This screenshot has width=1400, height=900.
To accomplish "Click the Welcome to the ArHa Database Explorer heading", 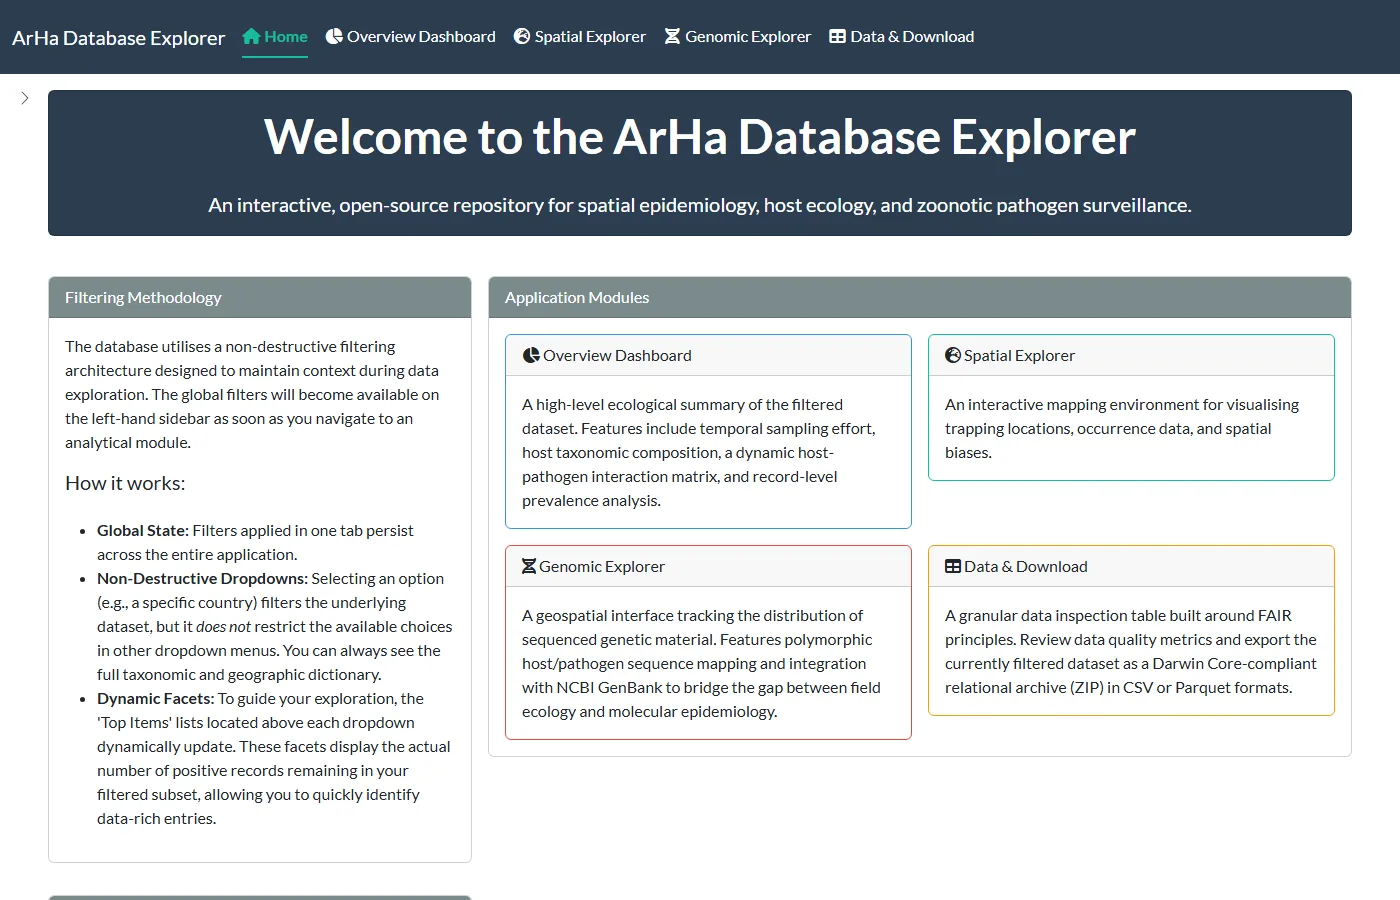I will point(700,137).
